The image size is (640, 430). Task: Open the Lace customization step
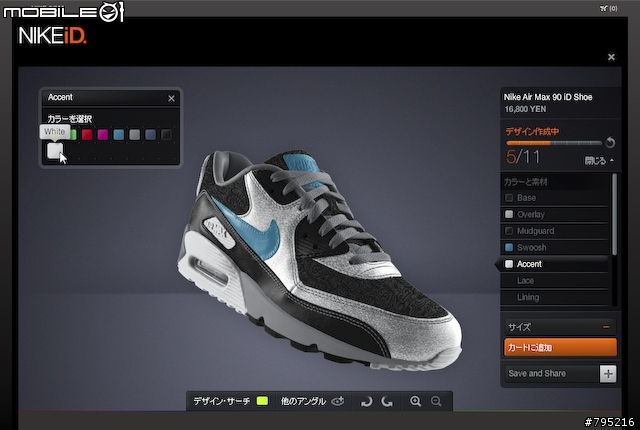[555, 281]
